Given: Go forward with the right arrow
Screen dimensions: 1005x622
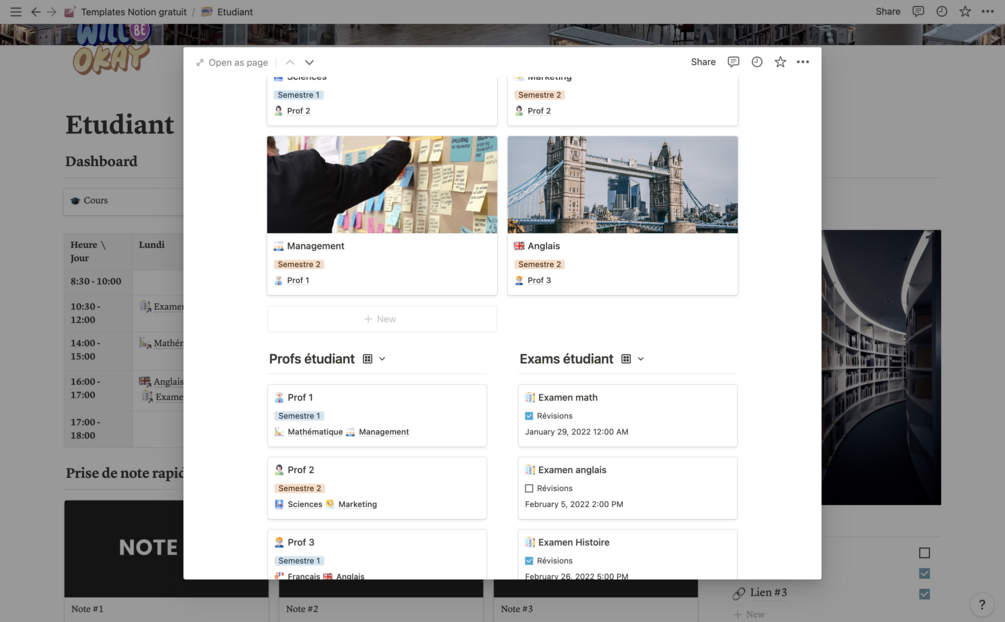Looking at the screenshot, I should tap(52, 12).
